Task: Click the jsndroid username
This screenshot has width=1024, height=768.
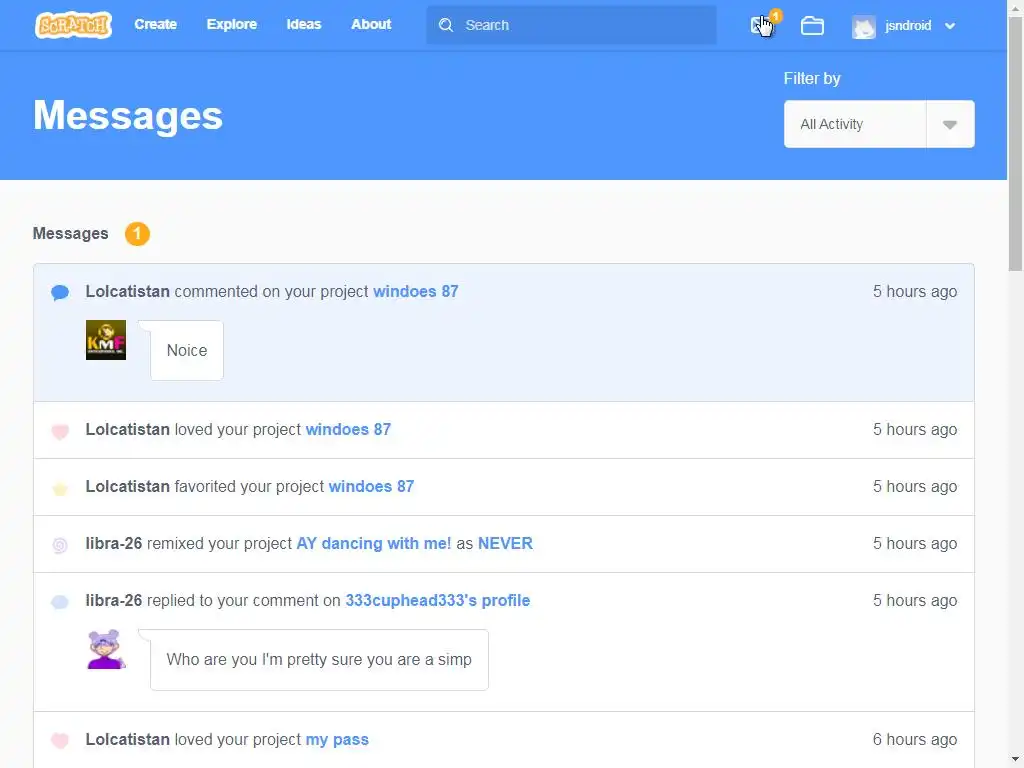Action: tap(908, 25)
